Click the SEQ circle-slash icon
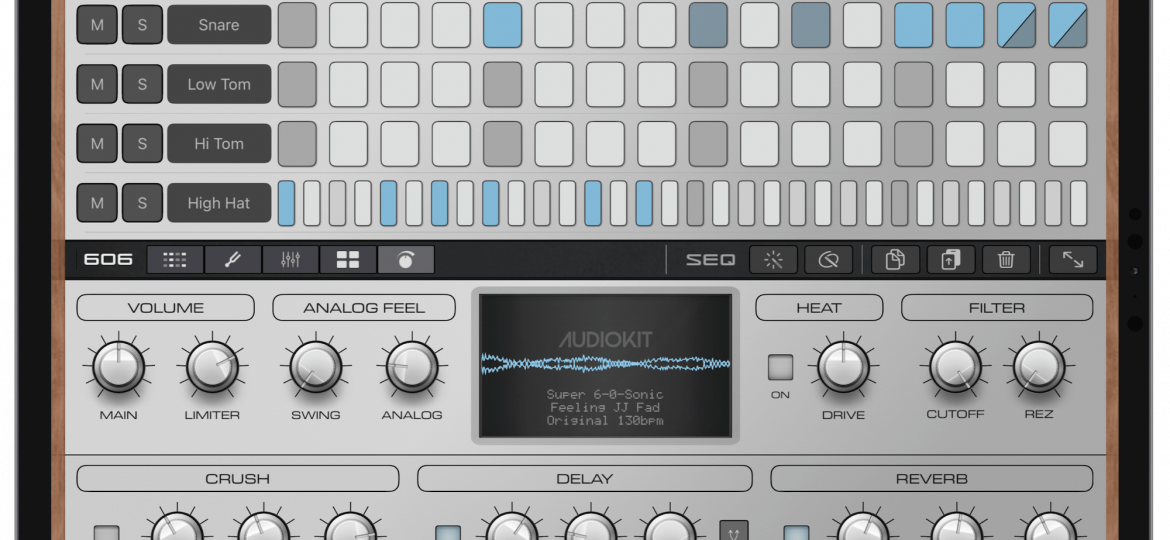 (828, 260)
